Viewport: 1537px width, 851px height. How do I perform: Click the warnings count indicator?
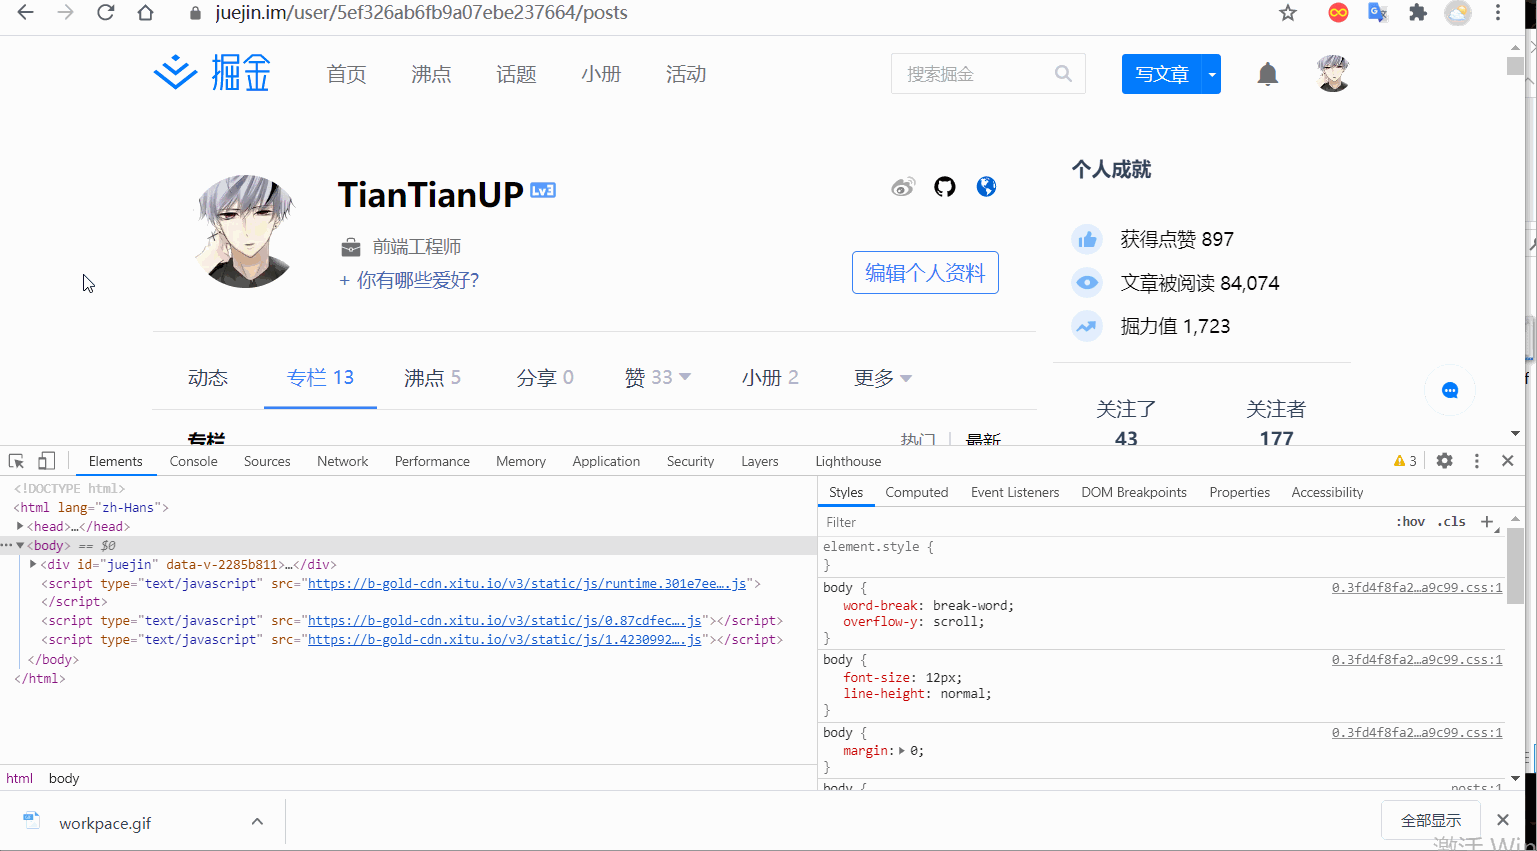tap(1405, 461)
